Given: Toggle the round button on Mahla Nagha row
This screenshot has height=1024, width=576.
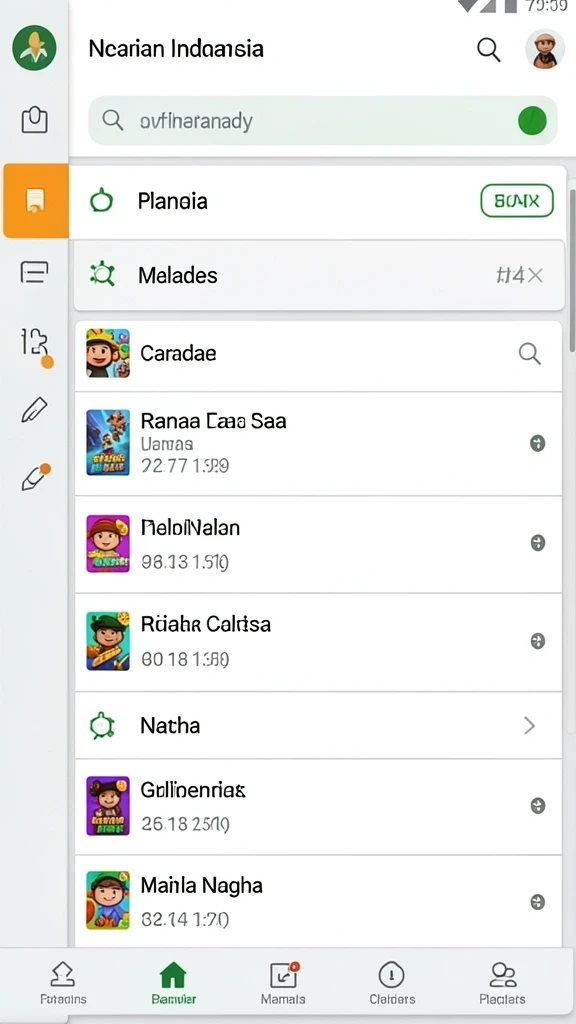Looking at the screenshot, I should 537,903.
